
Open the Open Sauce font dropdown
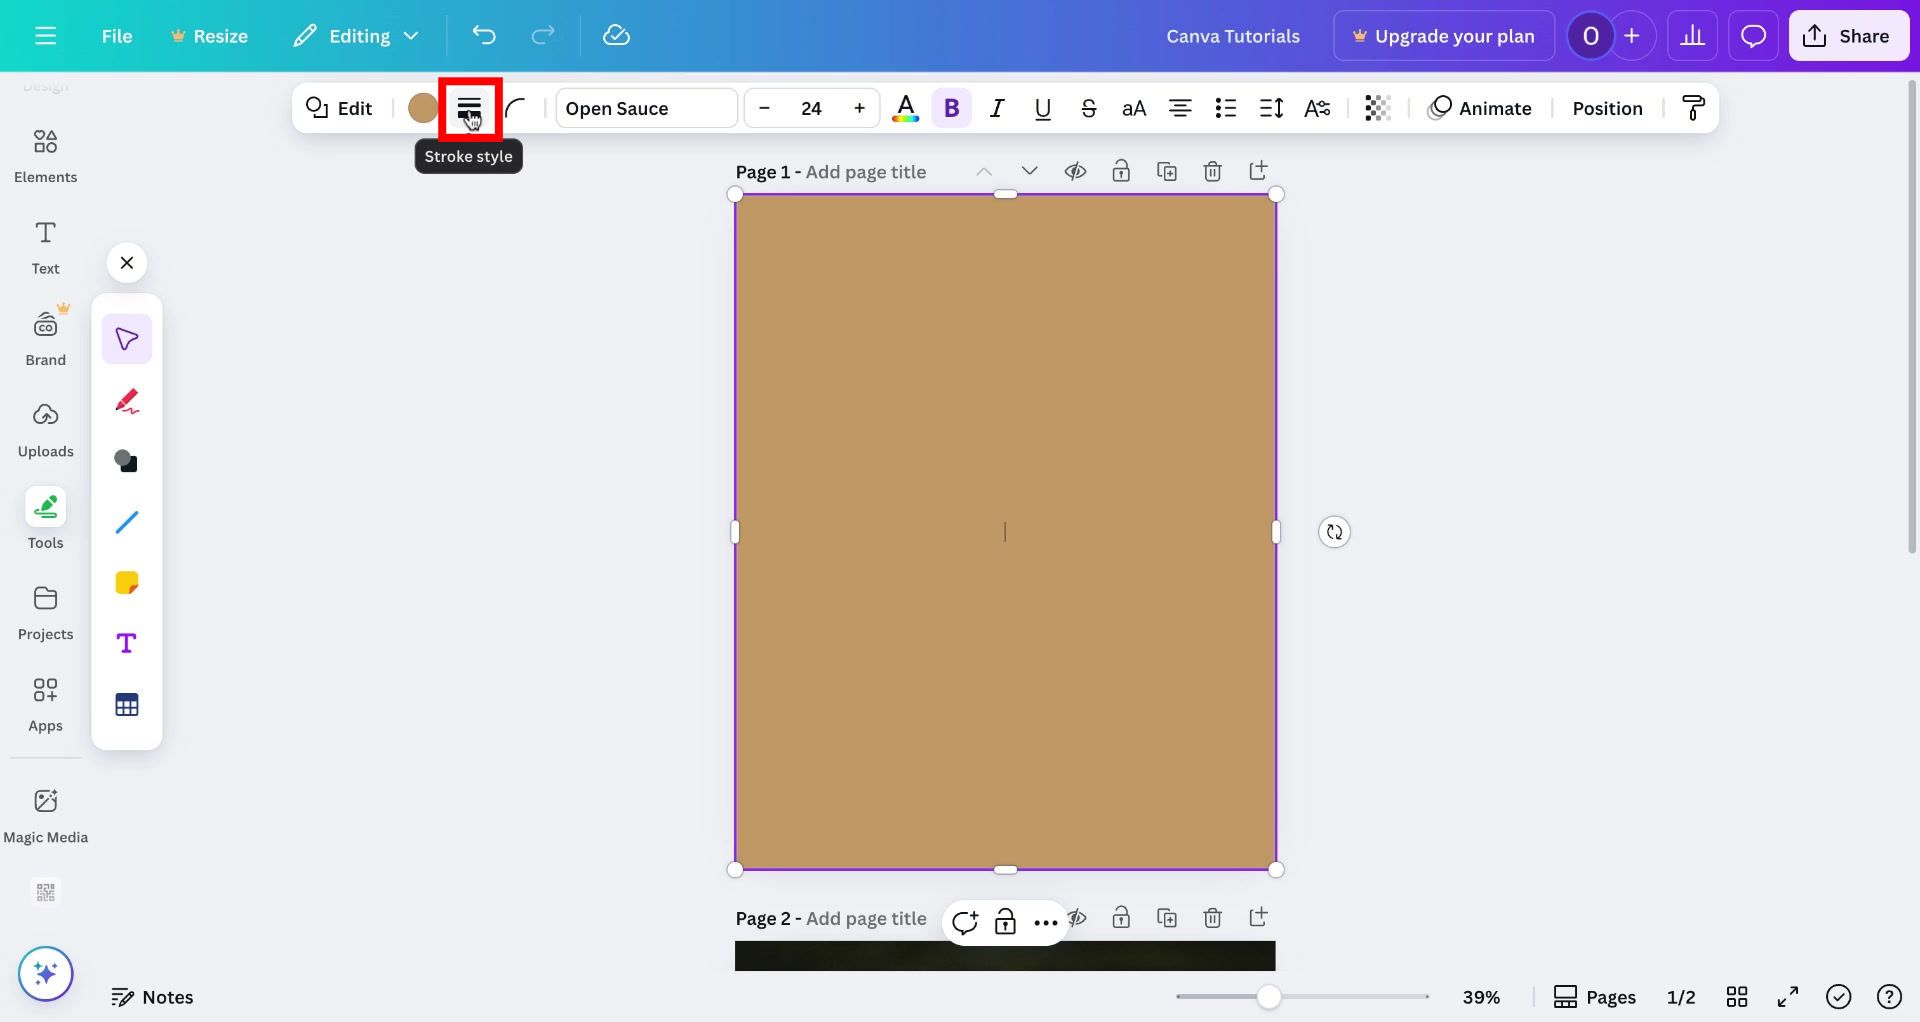click(x=645, y=108)
